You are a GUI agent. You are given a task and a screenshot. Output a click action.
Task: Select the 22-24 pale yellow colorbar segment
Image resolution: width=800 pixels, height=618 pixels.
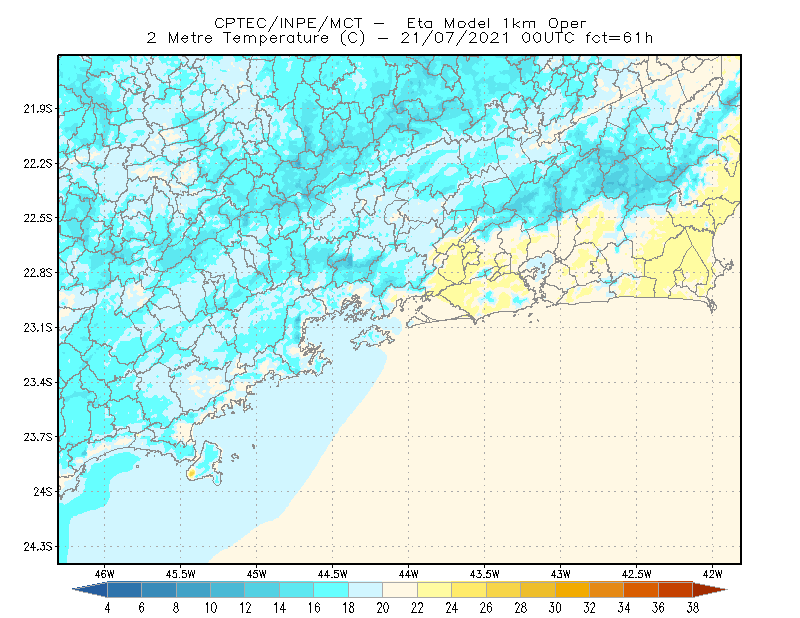(x=435, y=590)
